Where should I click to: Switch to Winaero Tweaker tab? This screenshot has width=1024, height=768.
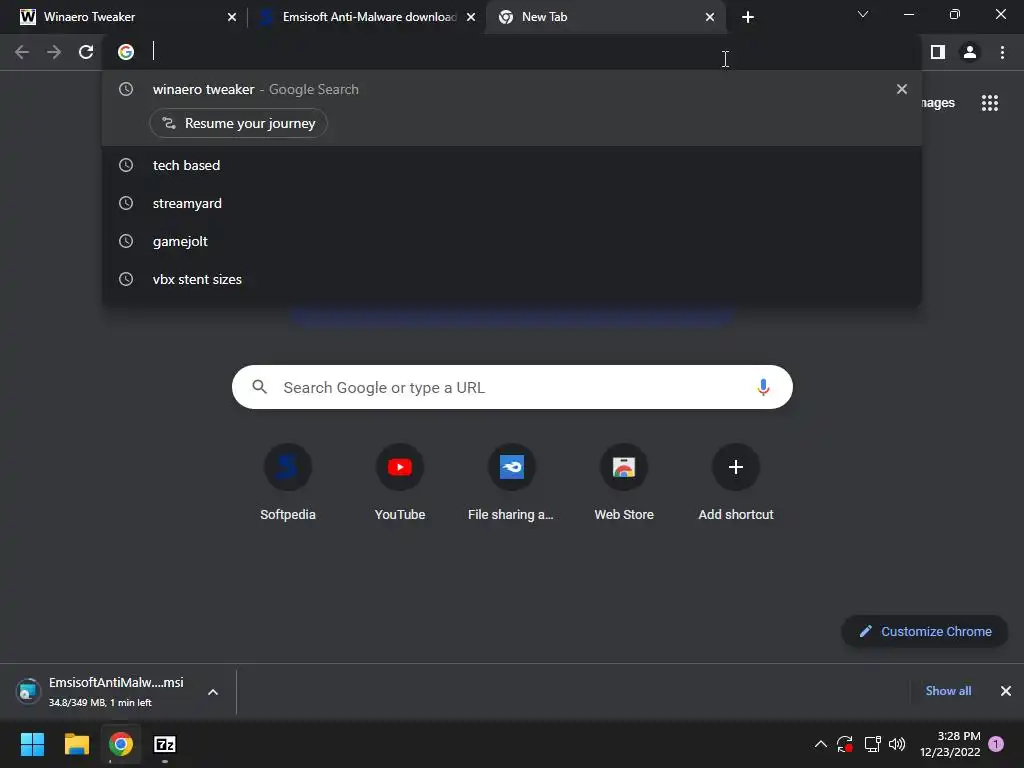(124, 17)
